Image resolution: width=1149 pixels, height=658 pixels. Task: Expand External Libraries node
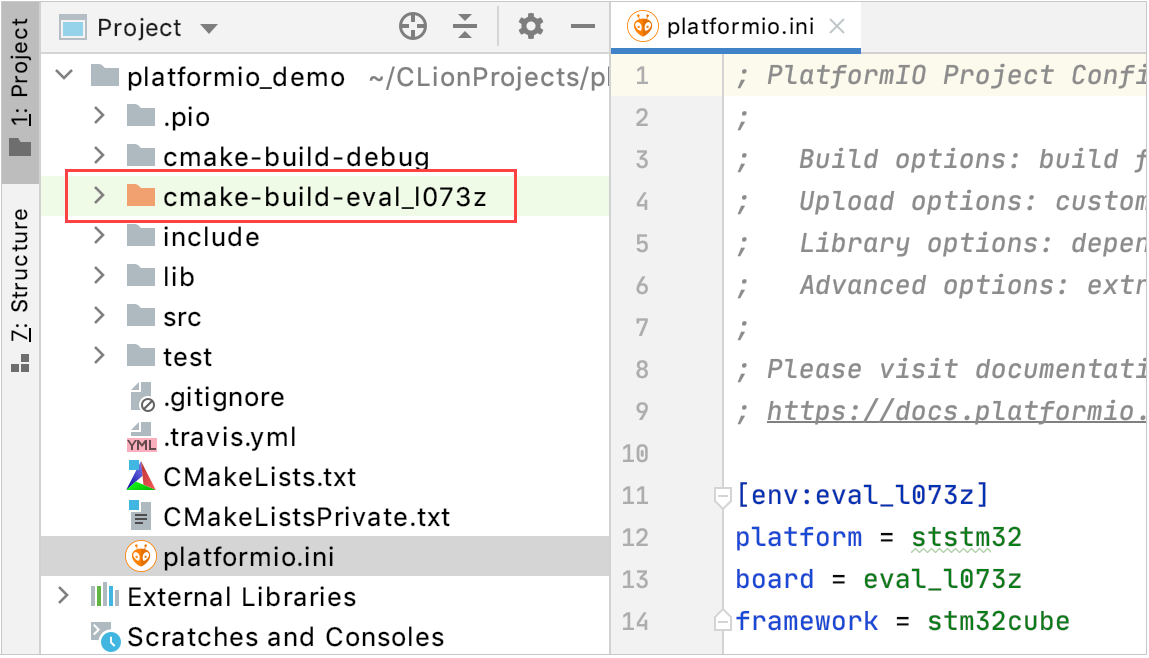[64, 597]
